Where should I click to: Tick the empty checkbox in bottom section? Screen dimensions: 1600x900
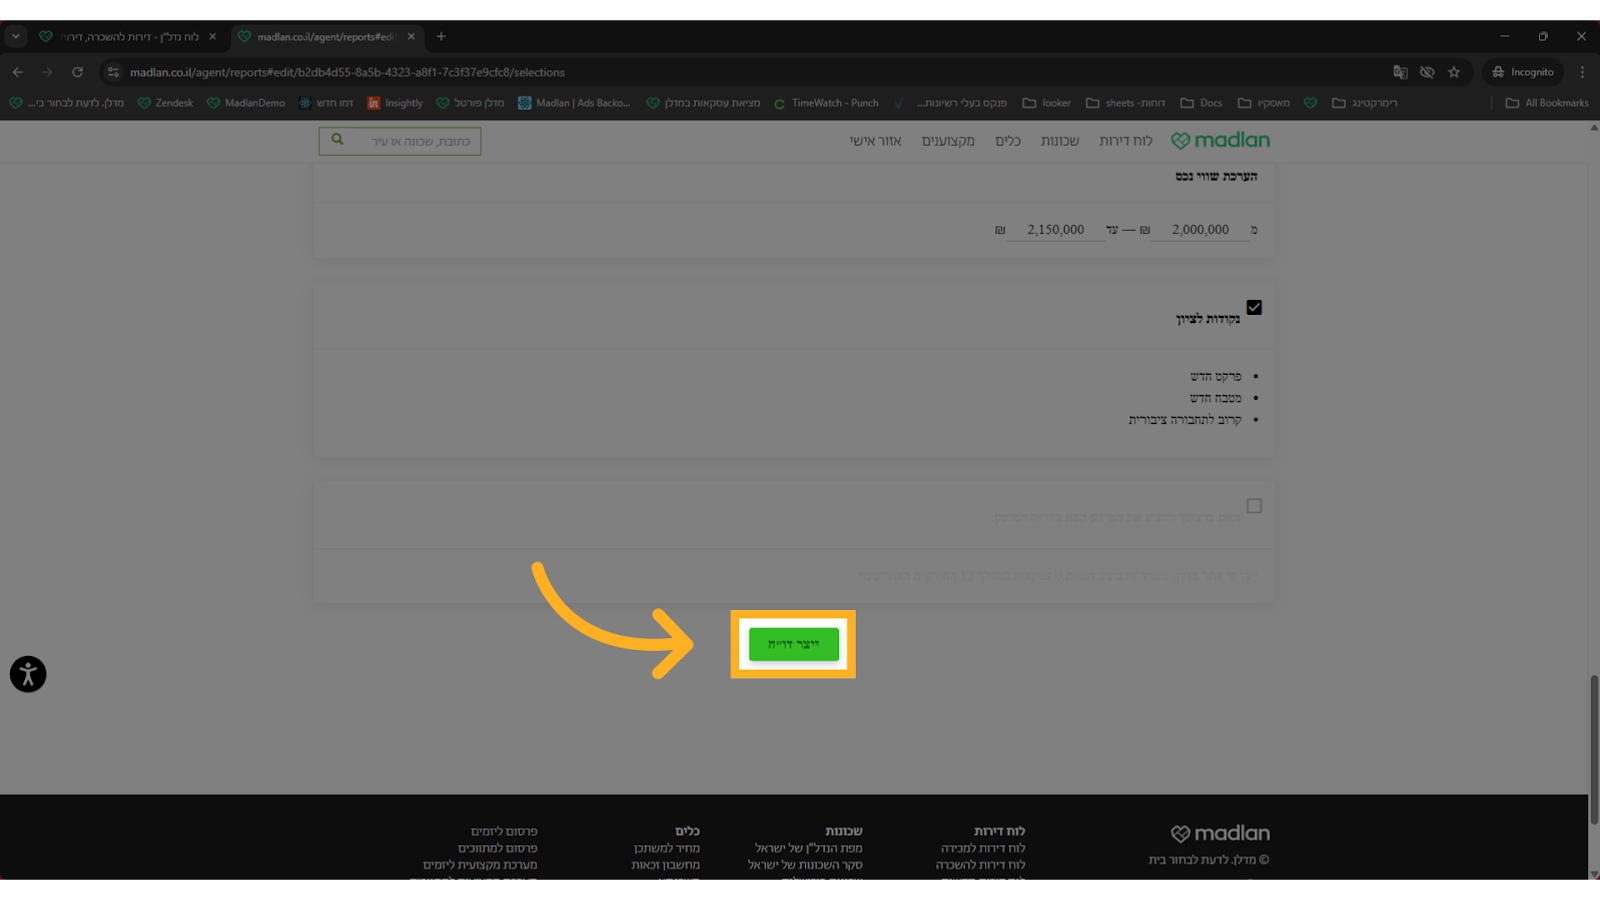click(x=1254, y=506)
